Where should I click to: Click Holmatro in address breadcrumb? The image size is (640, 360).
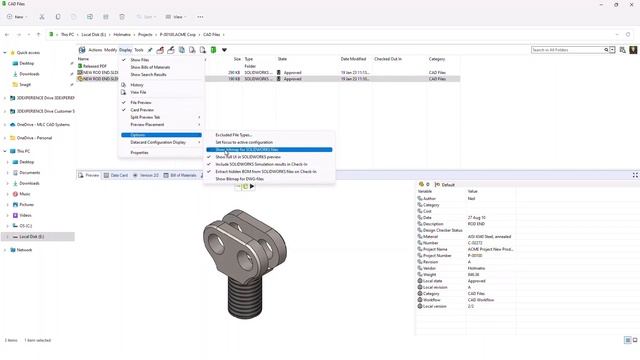[122, 35]
